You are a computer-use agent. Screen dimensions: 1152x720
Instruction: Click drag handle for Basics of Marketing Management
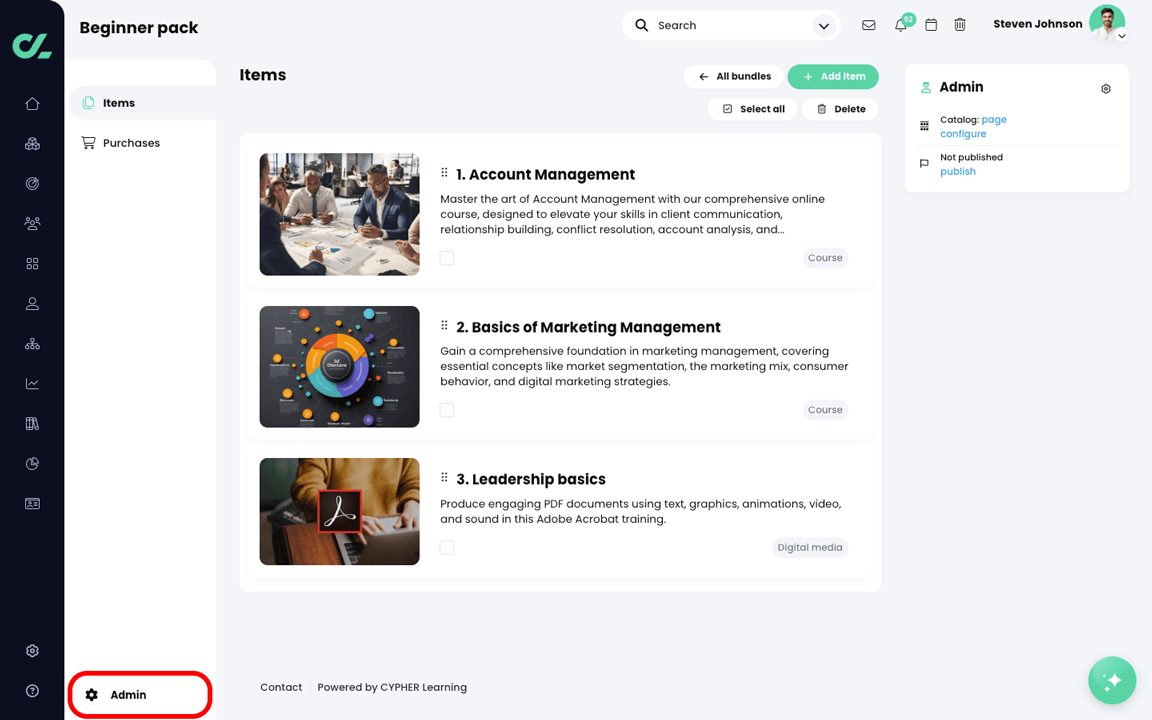click(x=444, y=325)
